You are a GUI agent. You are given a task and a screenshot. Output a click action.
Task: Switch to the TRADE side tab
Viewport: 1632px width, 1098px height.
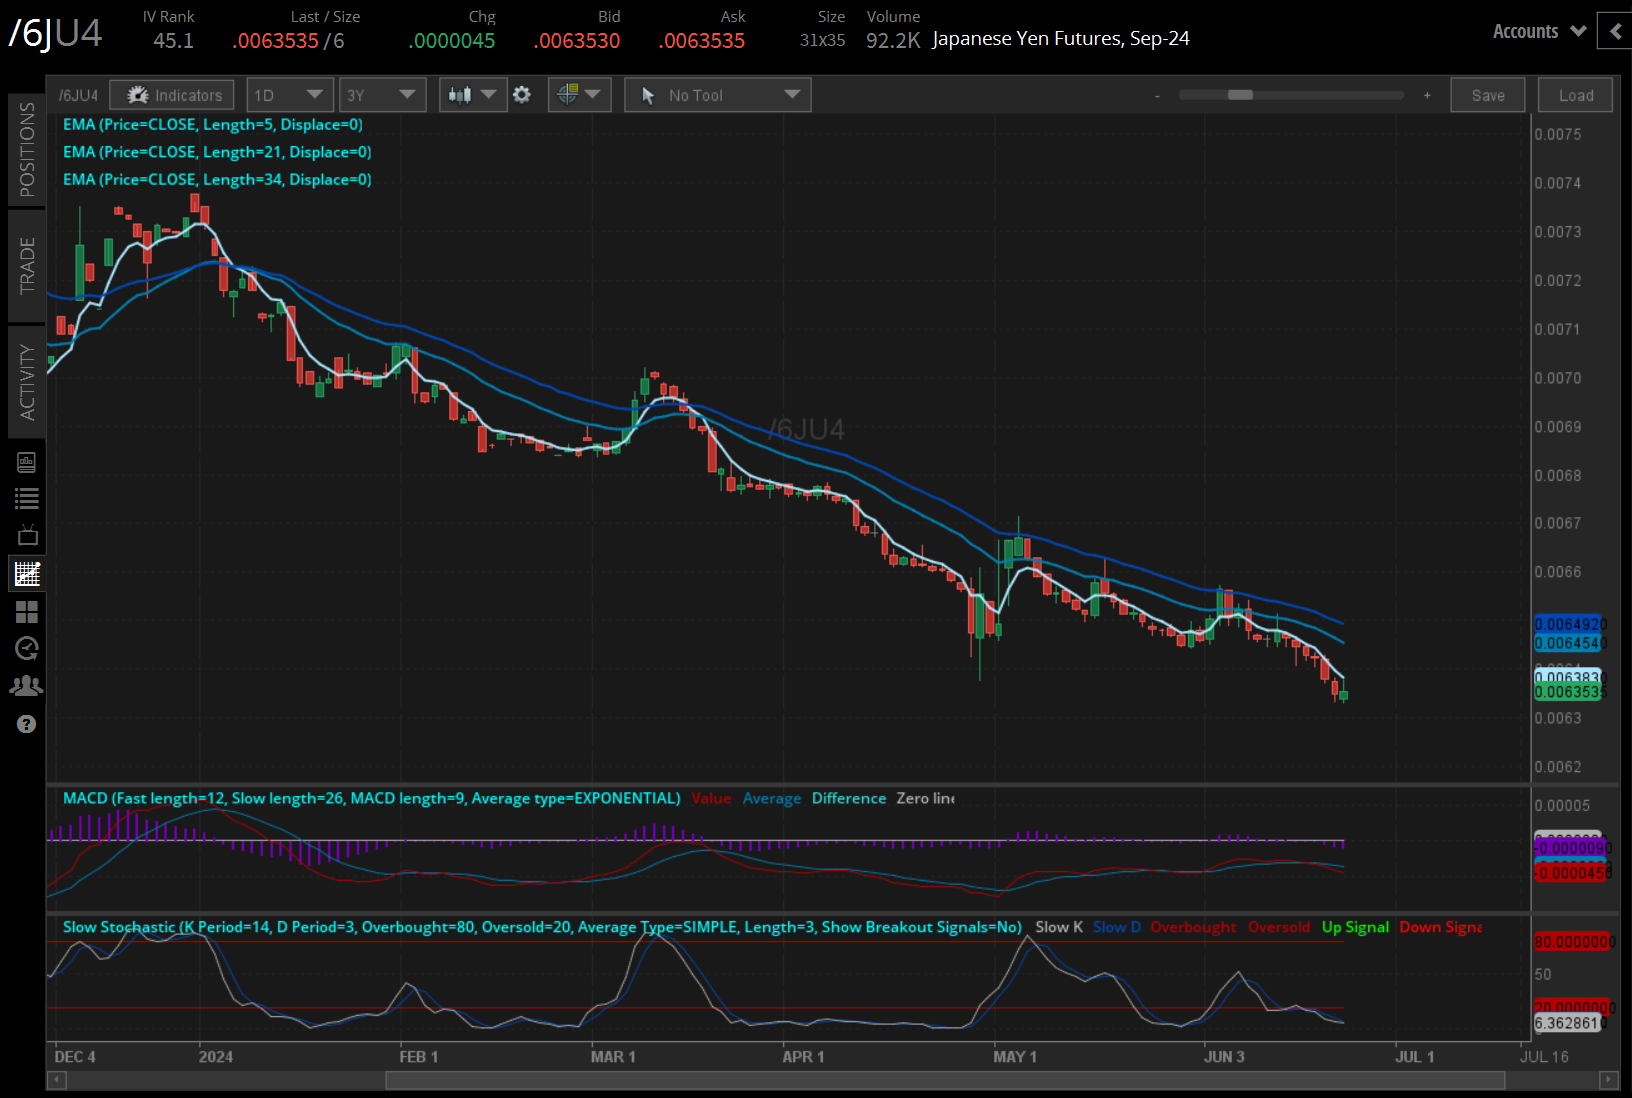coord(27,265)
